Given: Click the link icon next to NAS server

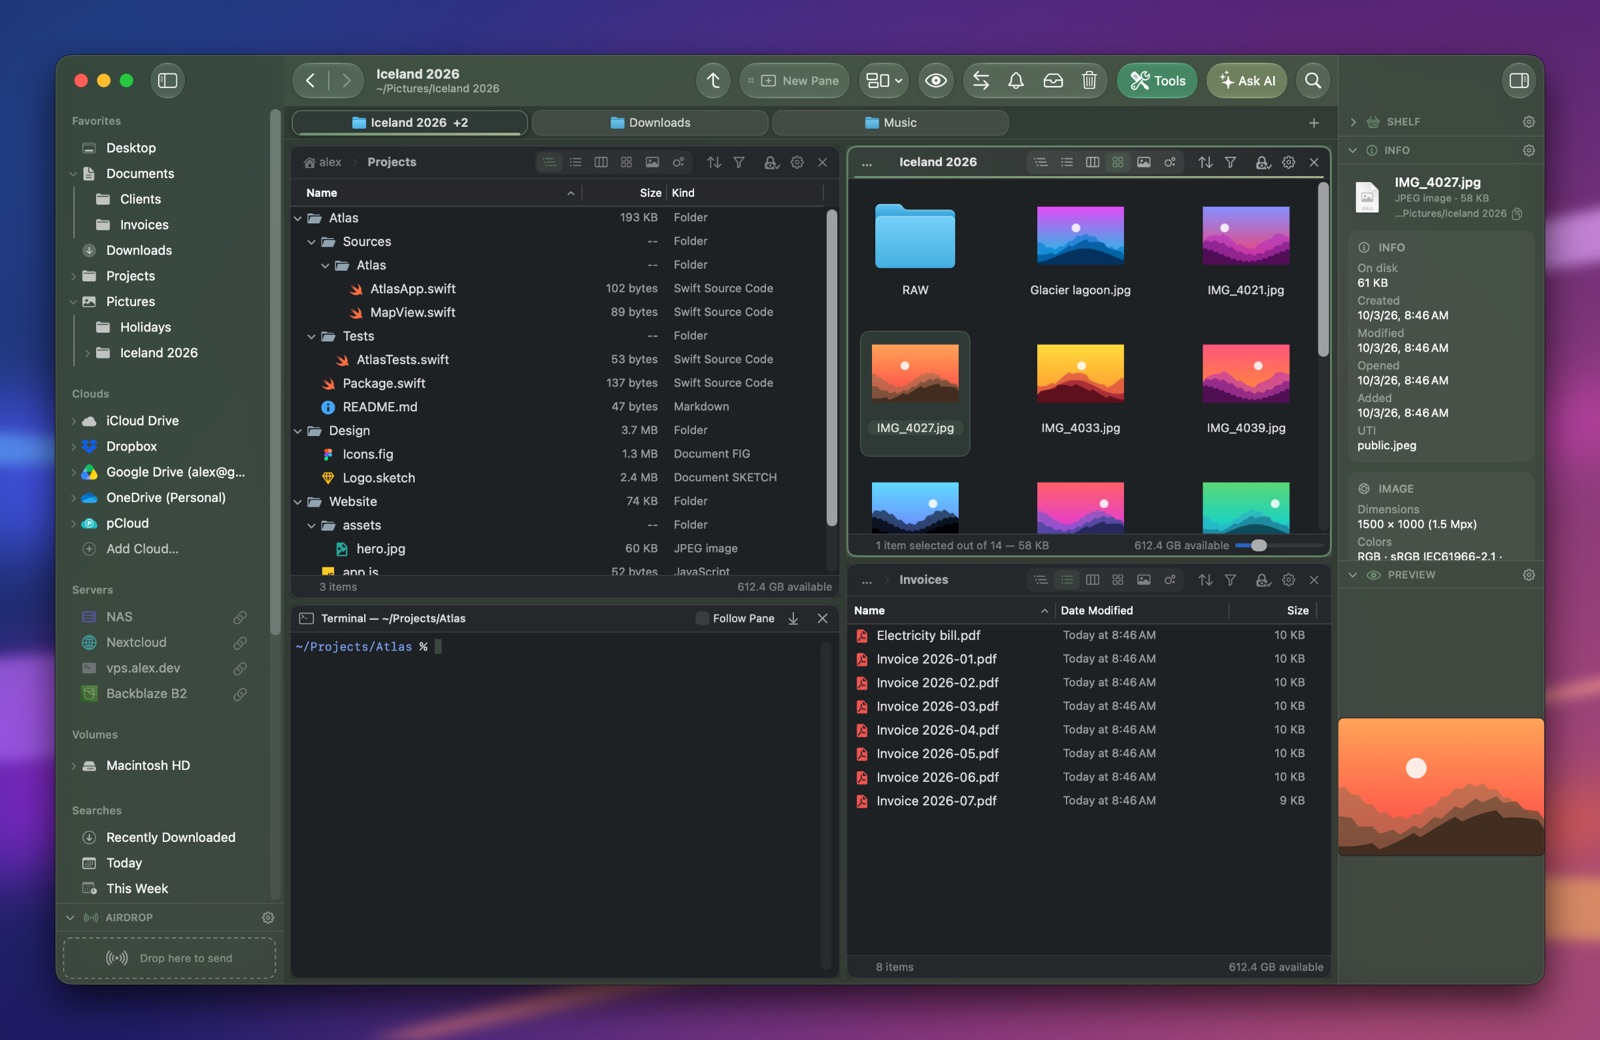Looking at the screenshot, I should [240, 617].
